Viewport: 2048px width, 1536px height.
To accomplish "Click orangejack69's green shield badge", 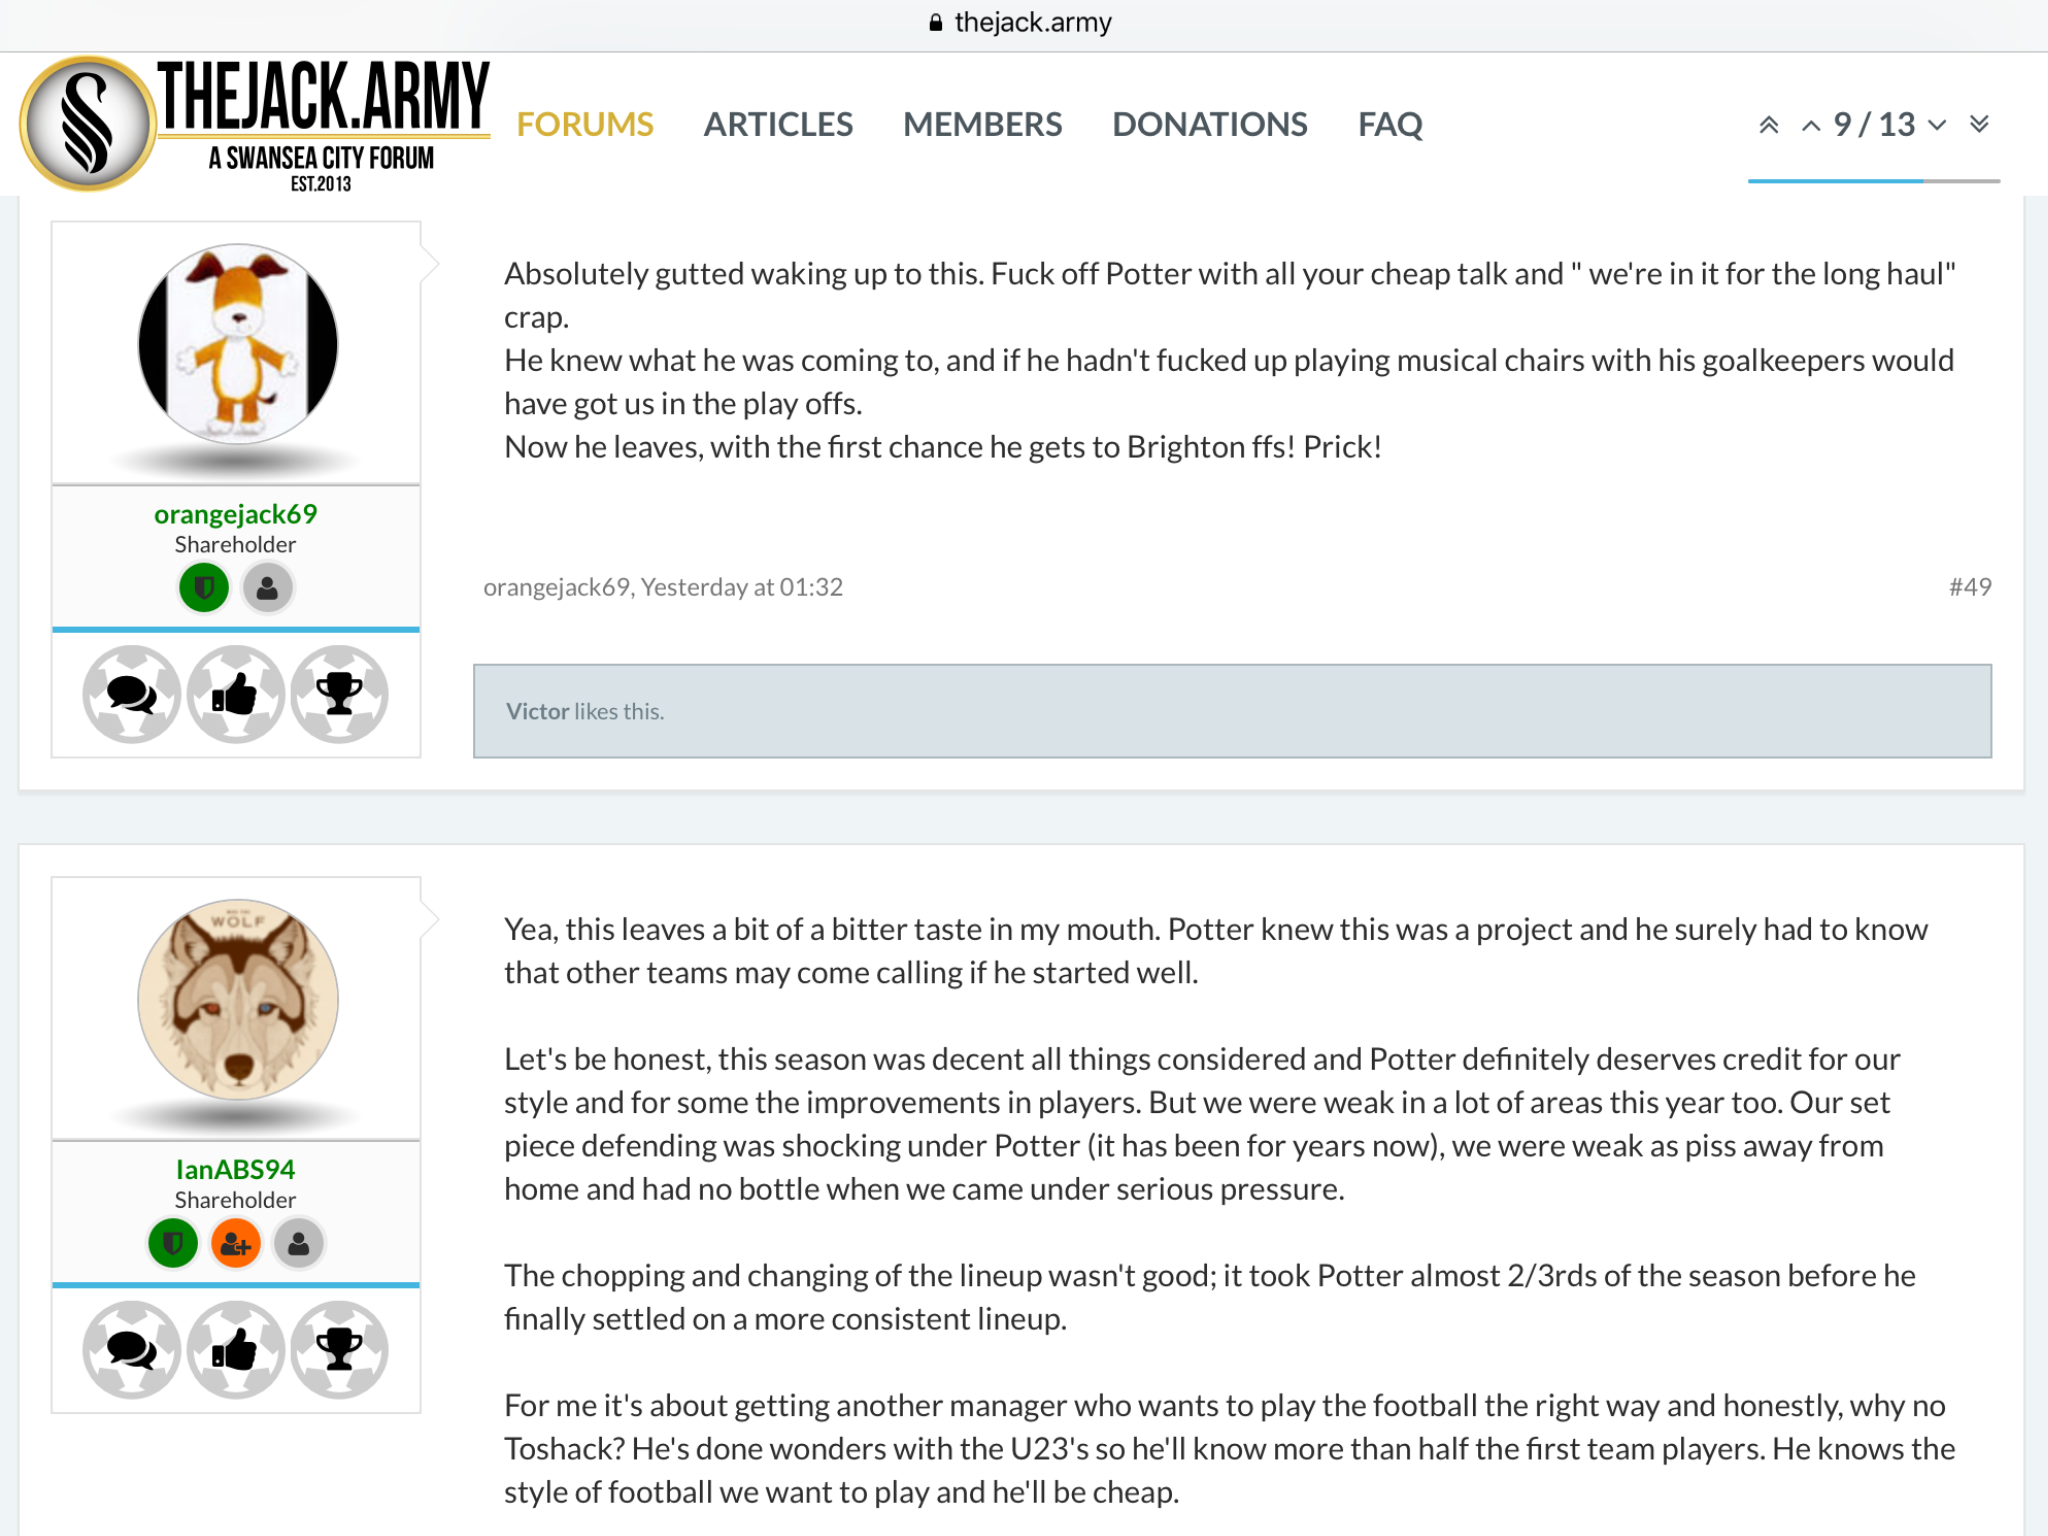I will click(204, 588).
